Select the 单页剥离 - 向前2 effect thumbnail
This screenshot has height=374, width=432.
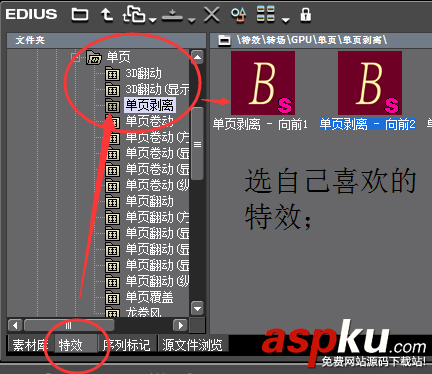tap(370, 83)
